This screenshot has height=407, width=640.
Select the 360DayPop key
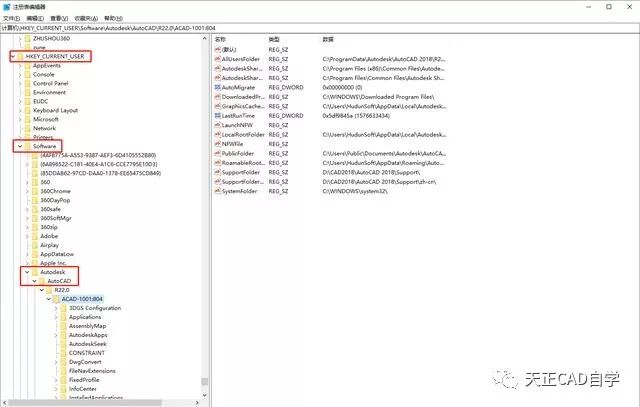[x=55, y=200]
